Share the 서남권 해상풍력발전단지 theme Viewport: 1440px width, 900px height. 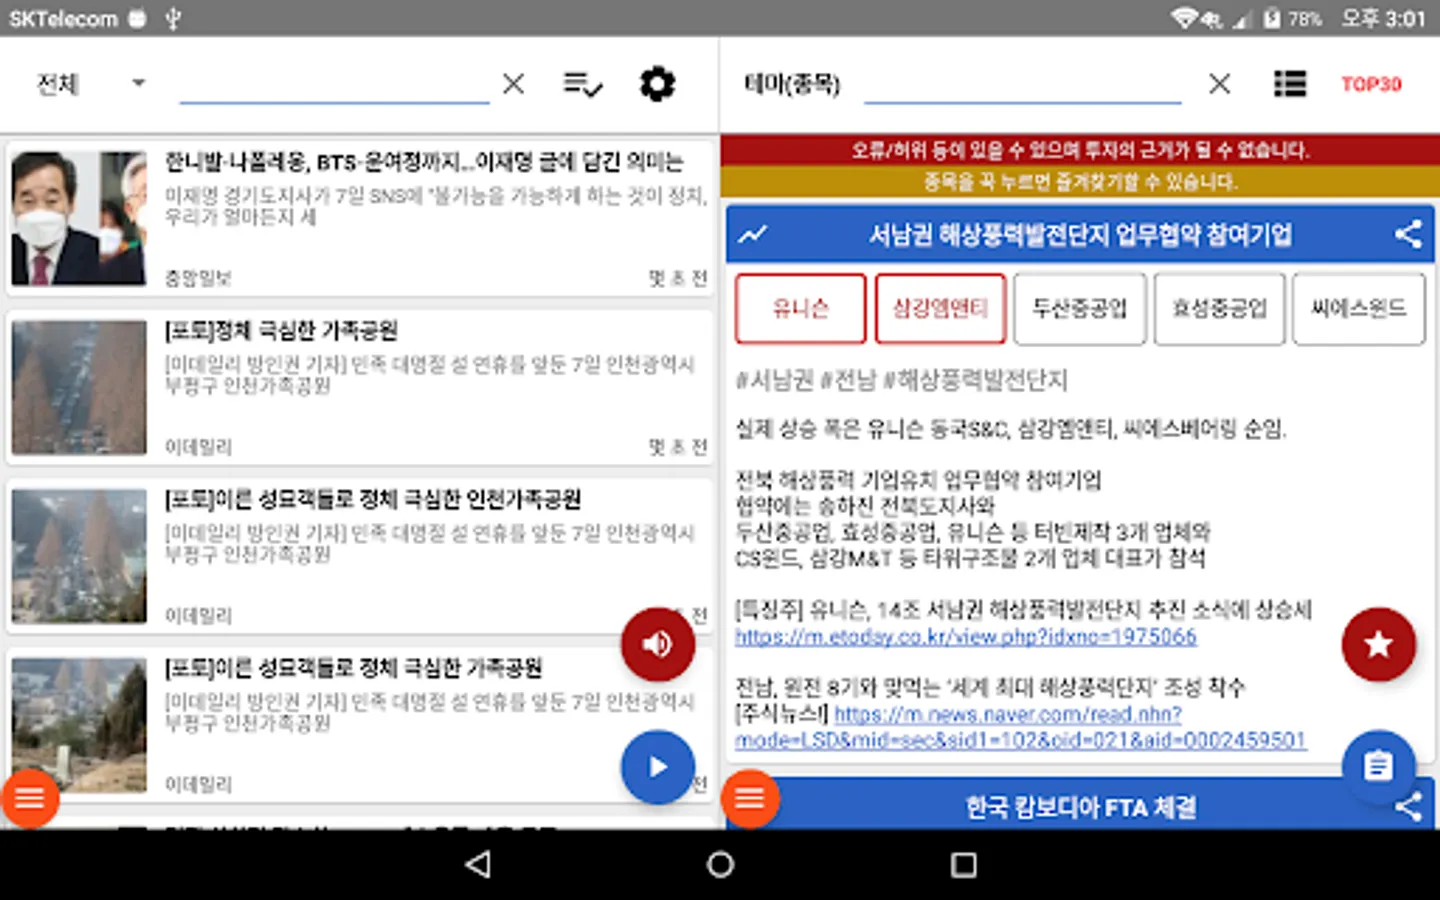tap(1408, 234)
